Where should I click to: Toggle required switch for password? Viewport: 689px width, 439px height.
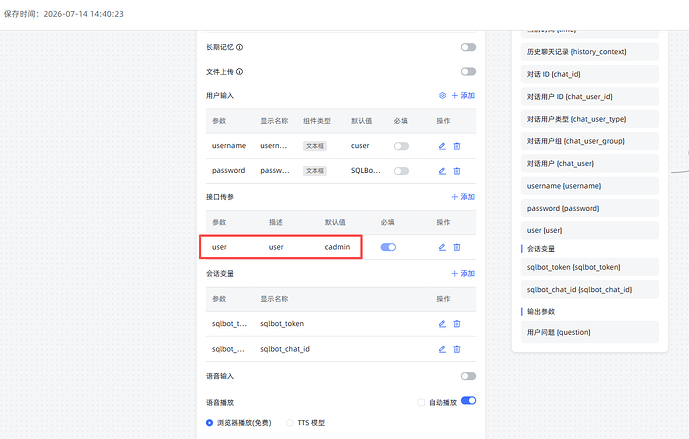[401, 171]
